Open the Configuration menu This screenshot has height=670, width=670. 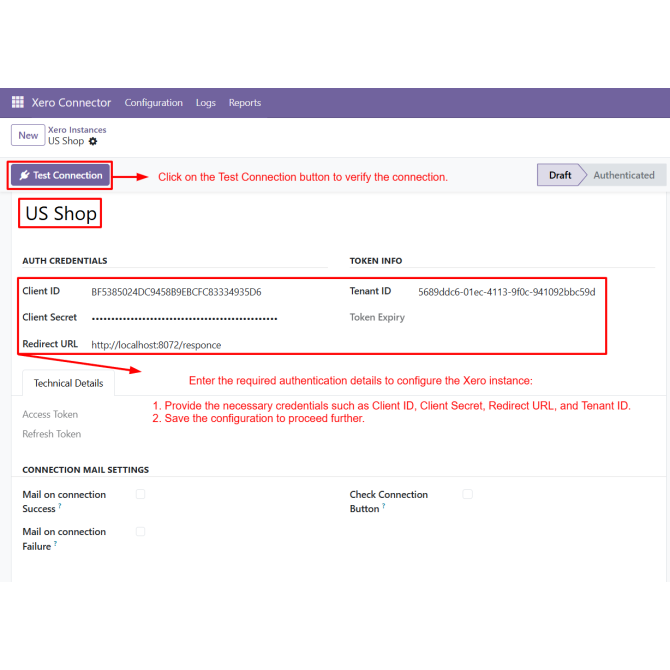click(153, 103)
